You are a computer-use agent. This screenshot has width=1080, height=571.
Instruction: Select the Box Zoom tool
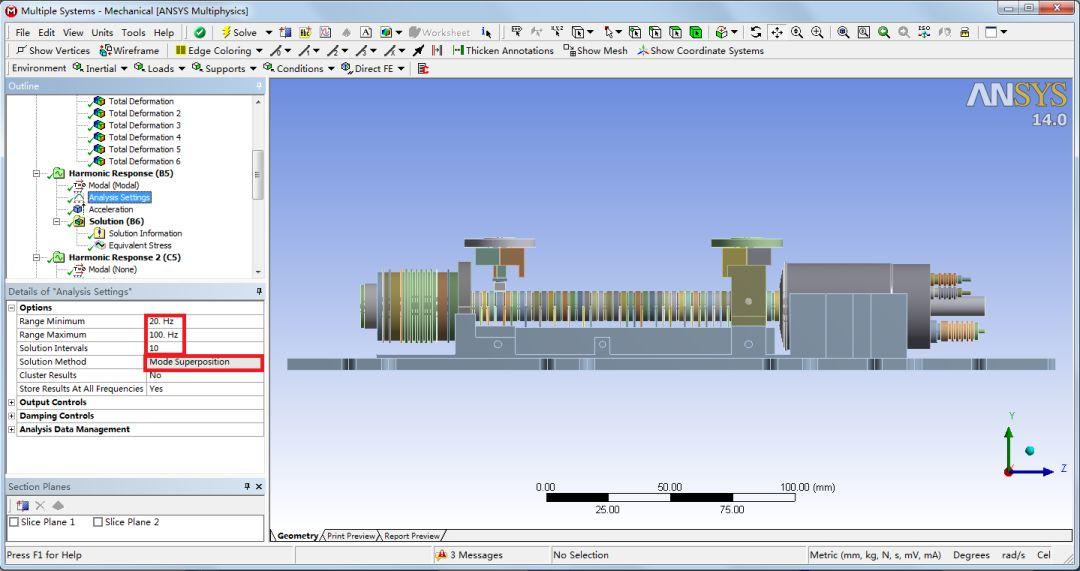(817, 32)
